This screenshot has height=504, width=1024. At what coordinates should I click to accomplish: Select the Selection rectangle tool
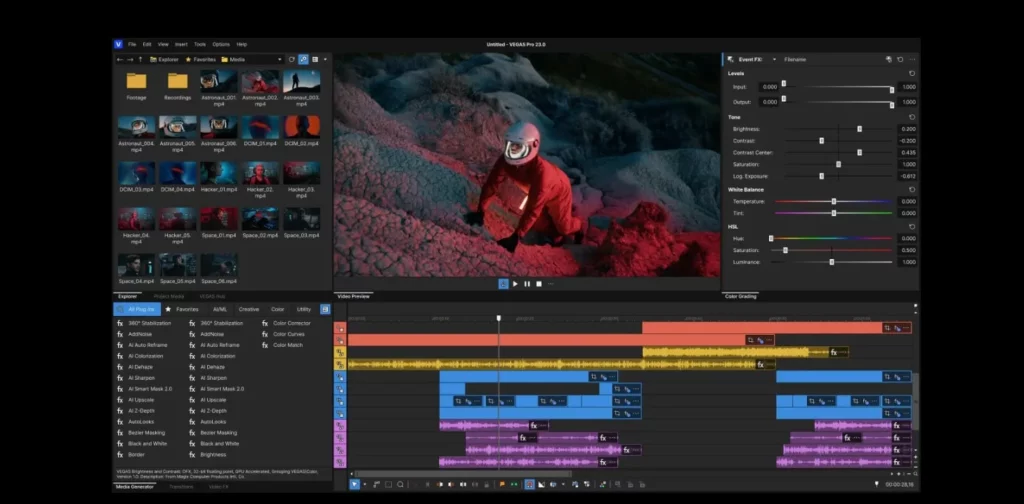(x=388, y=484)
